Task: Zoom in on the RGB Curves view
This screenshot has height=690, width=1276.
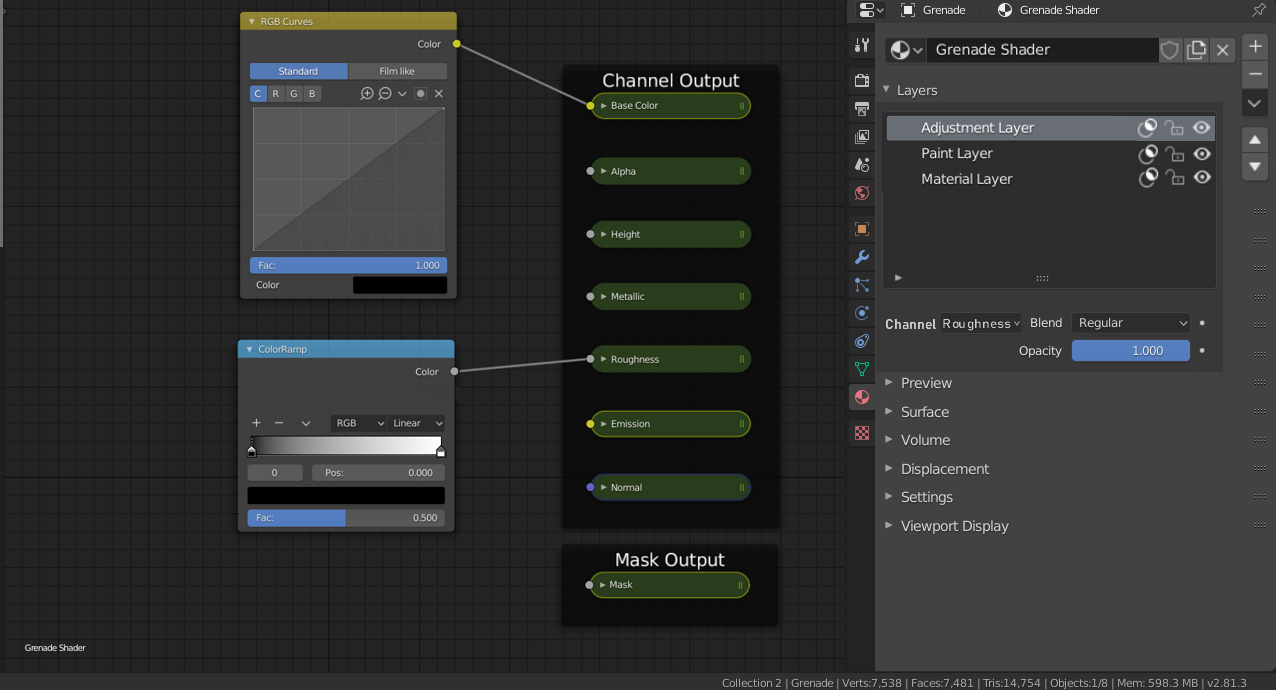Action: tap(367, 93)
